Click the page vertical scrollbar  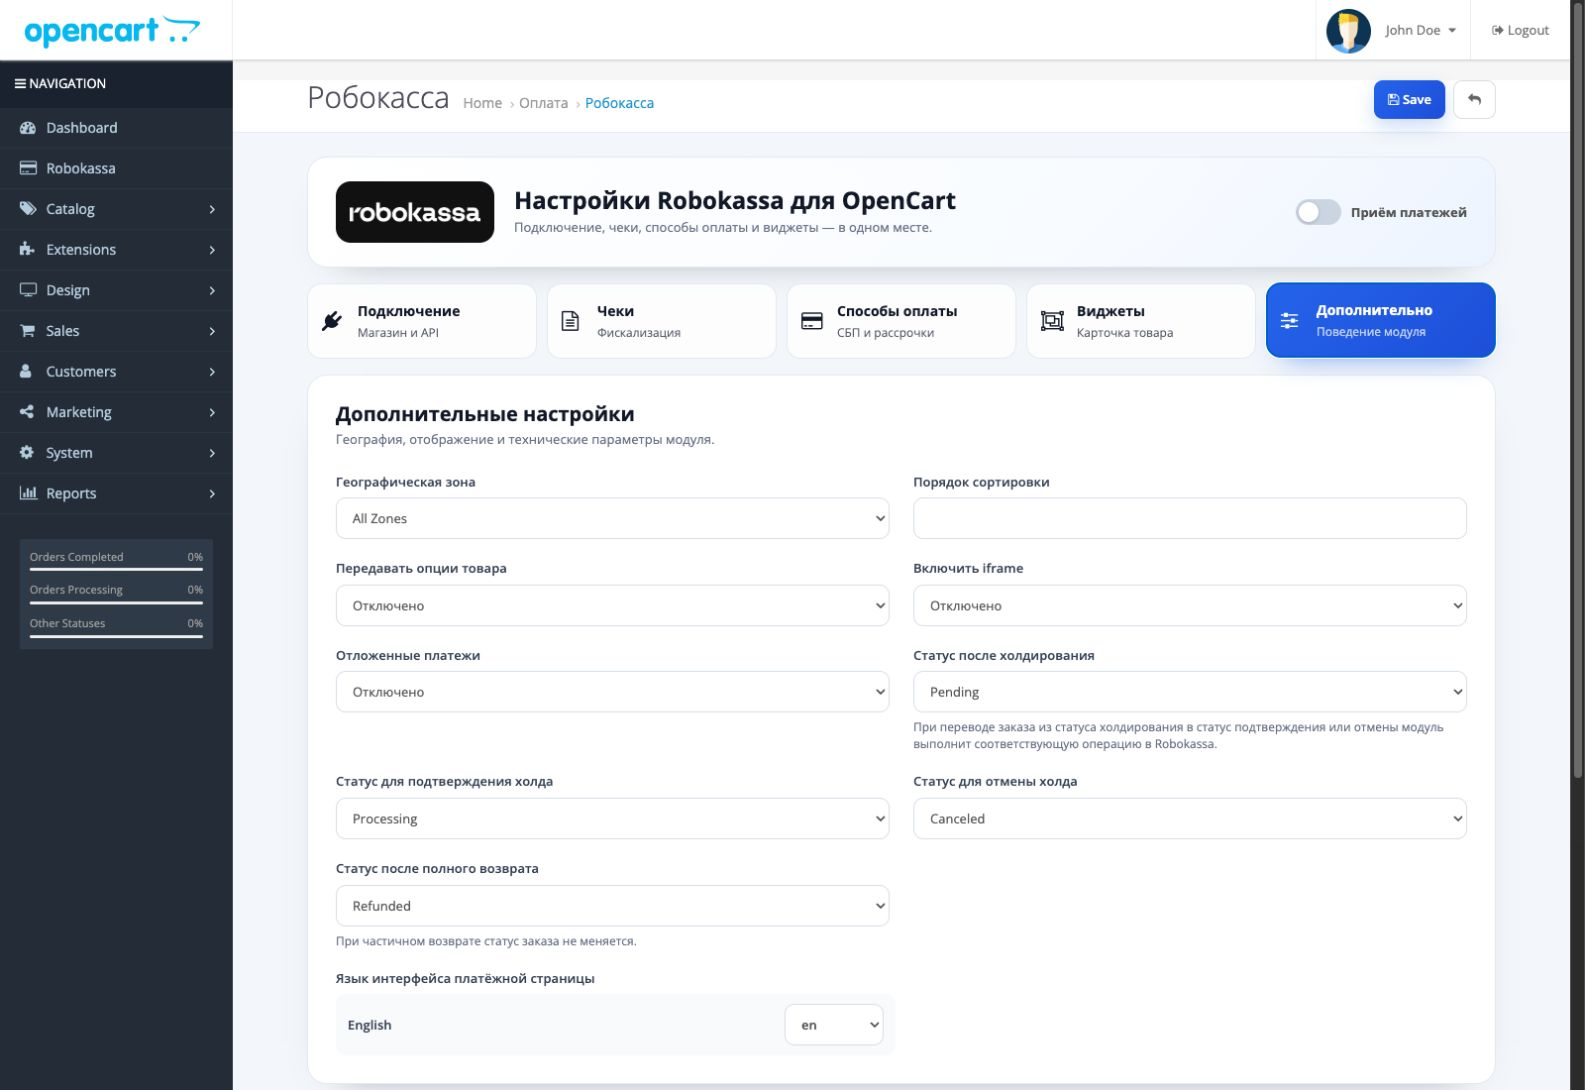pos(1578,390)
